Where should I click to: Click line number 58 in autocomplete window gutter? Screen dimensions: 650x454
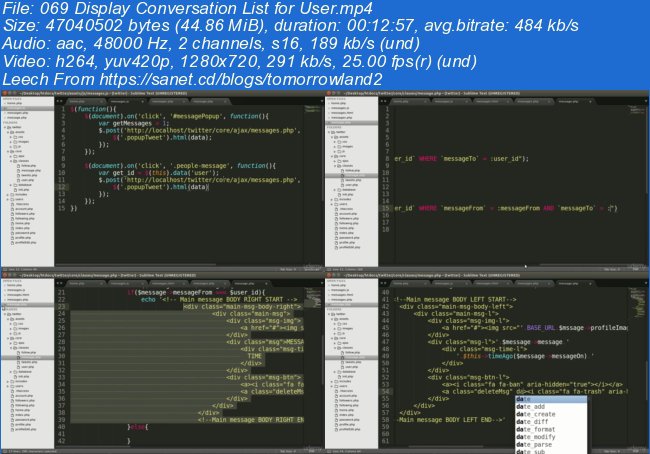386,420
